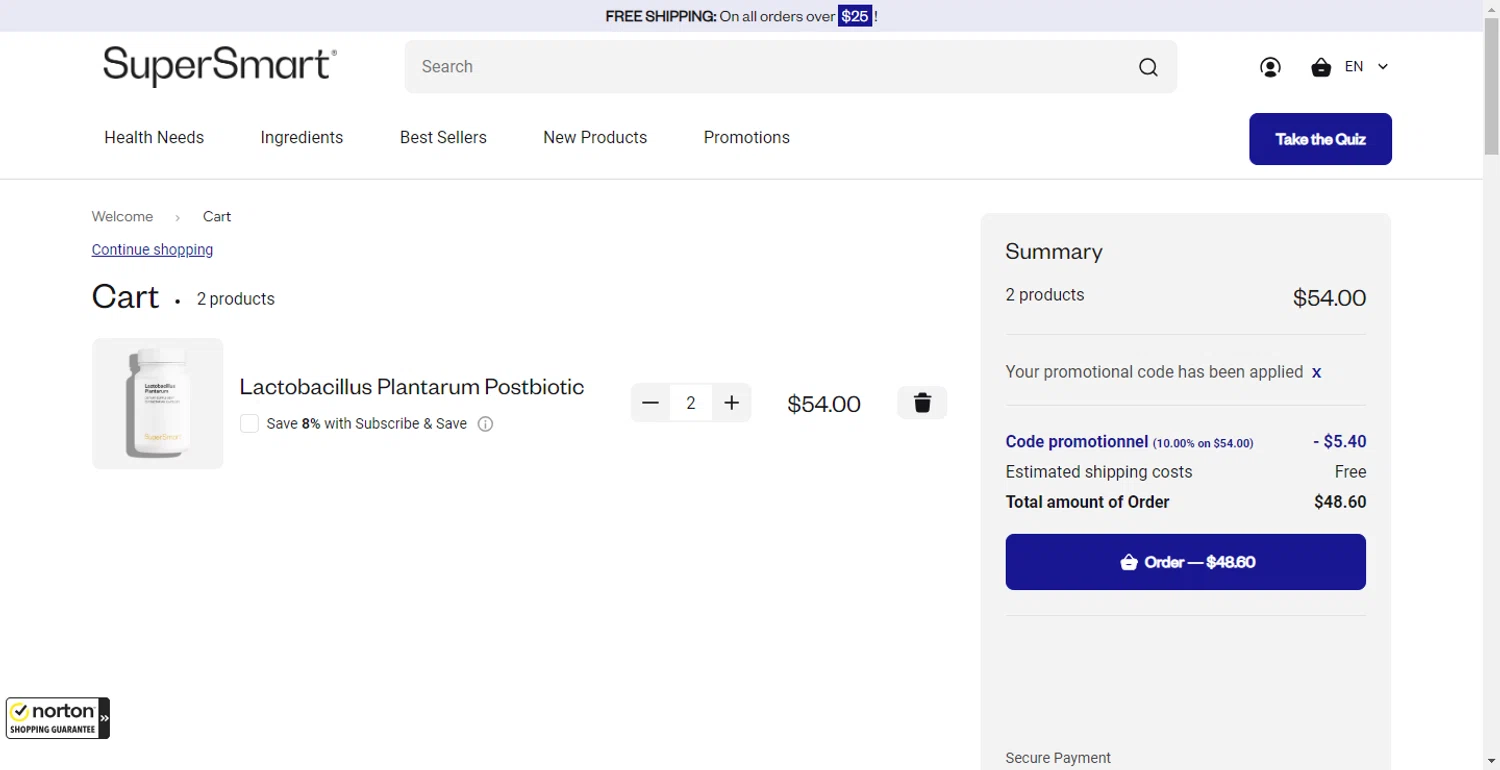Click the free shipping banner text

pos(741,16)
